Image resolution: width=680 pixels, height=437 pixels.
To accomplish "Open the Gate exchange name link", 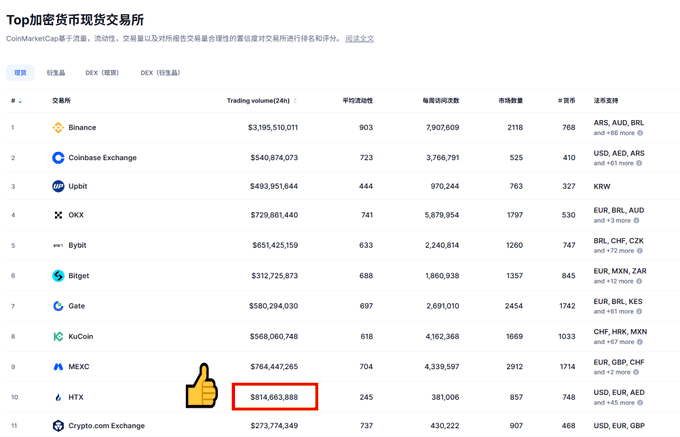I will point(76,306).
